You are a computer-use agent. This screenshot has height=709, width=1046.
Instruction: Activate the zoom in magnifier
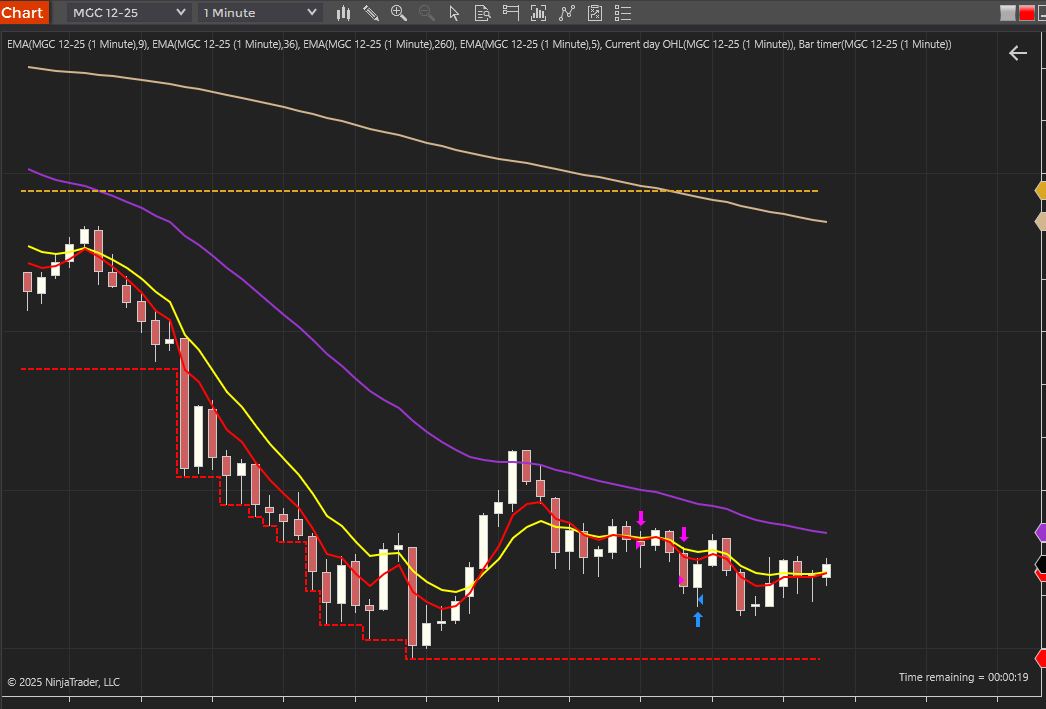399,13
